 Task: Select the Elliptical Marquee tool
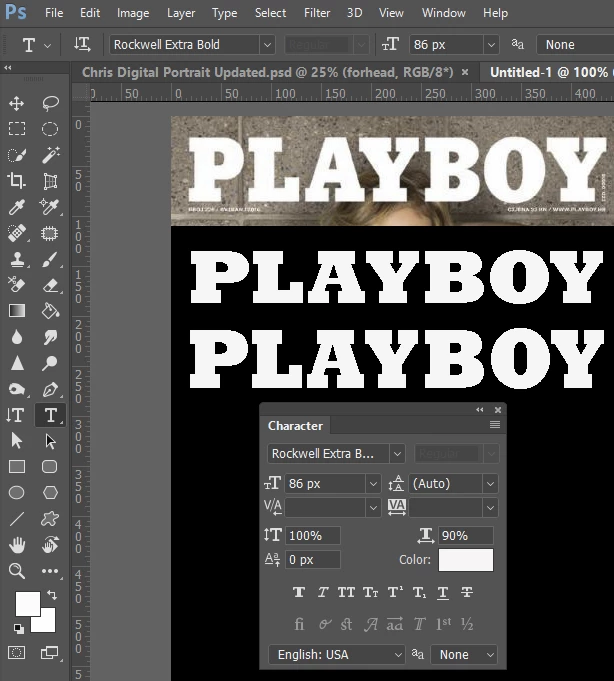(x=50, y=129)
